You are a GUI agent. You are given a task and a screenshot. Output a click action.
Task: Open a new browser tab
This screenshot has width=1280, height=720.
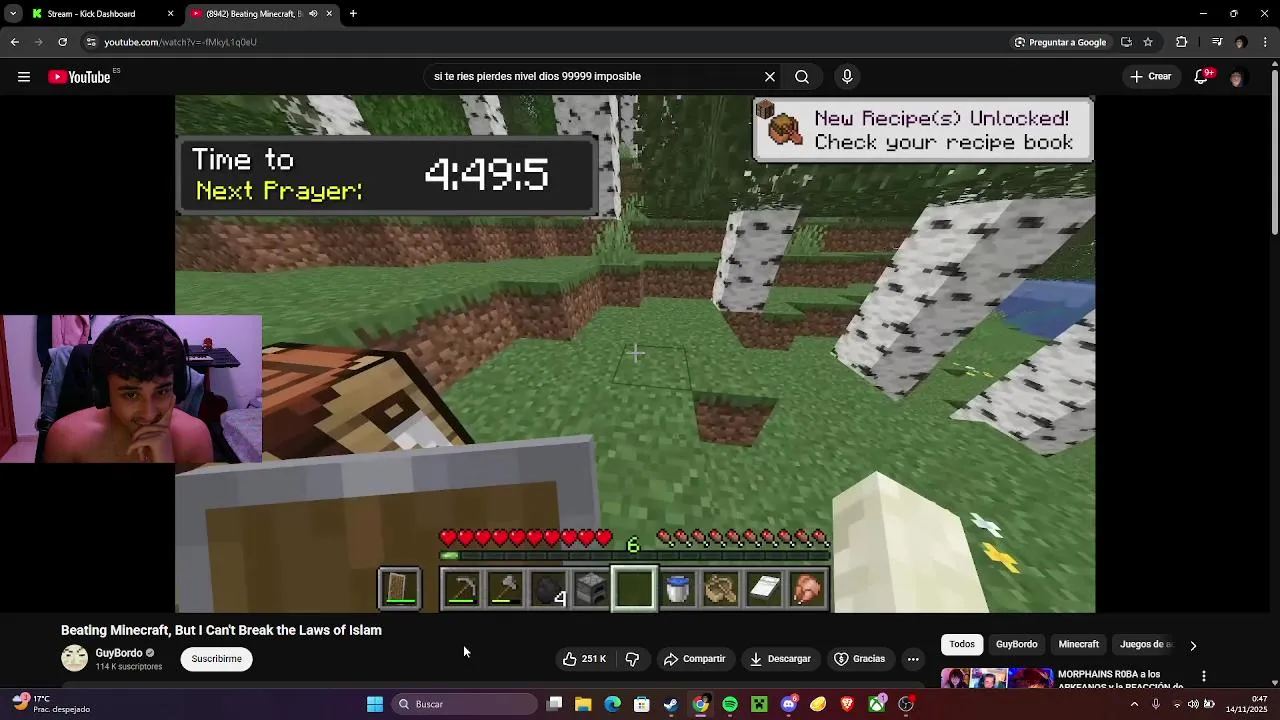pyautogui.click(x=353, y=14)
